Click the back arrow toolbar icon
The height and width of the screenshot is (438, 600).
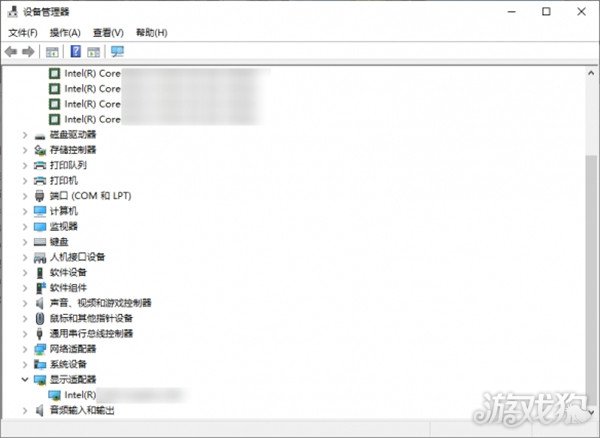(x=11, y=51)
